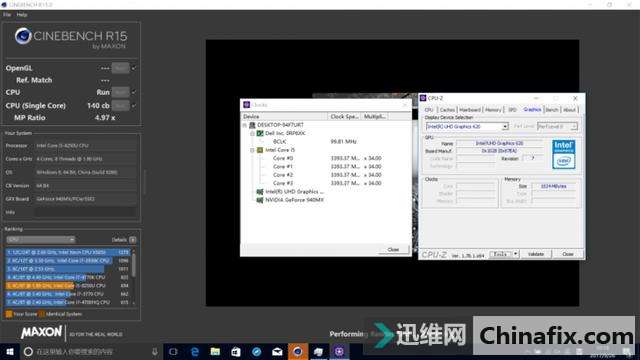Open File Explorer from the taskbar
This screenshot has height=360, width=640.
(x=215, y=351)
